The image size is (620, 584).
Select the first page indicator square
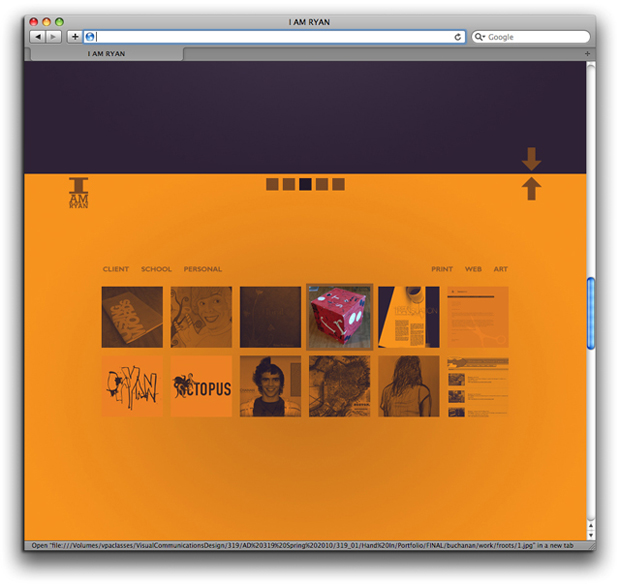click(x=272, y=184)
